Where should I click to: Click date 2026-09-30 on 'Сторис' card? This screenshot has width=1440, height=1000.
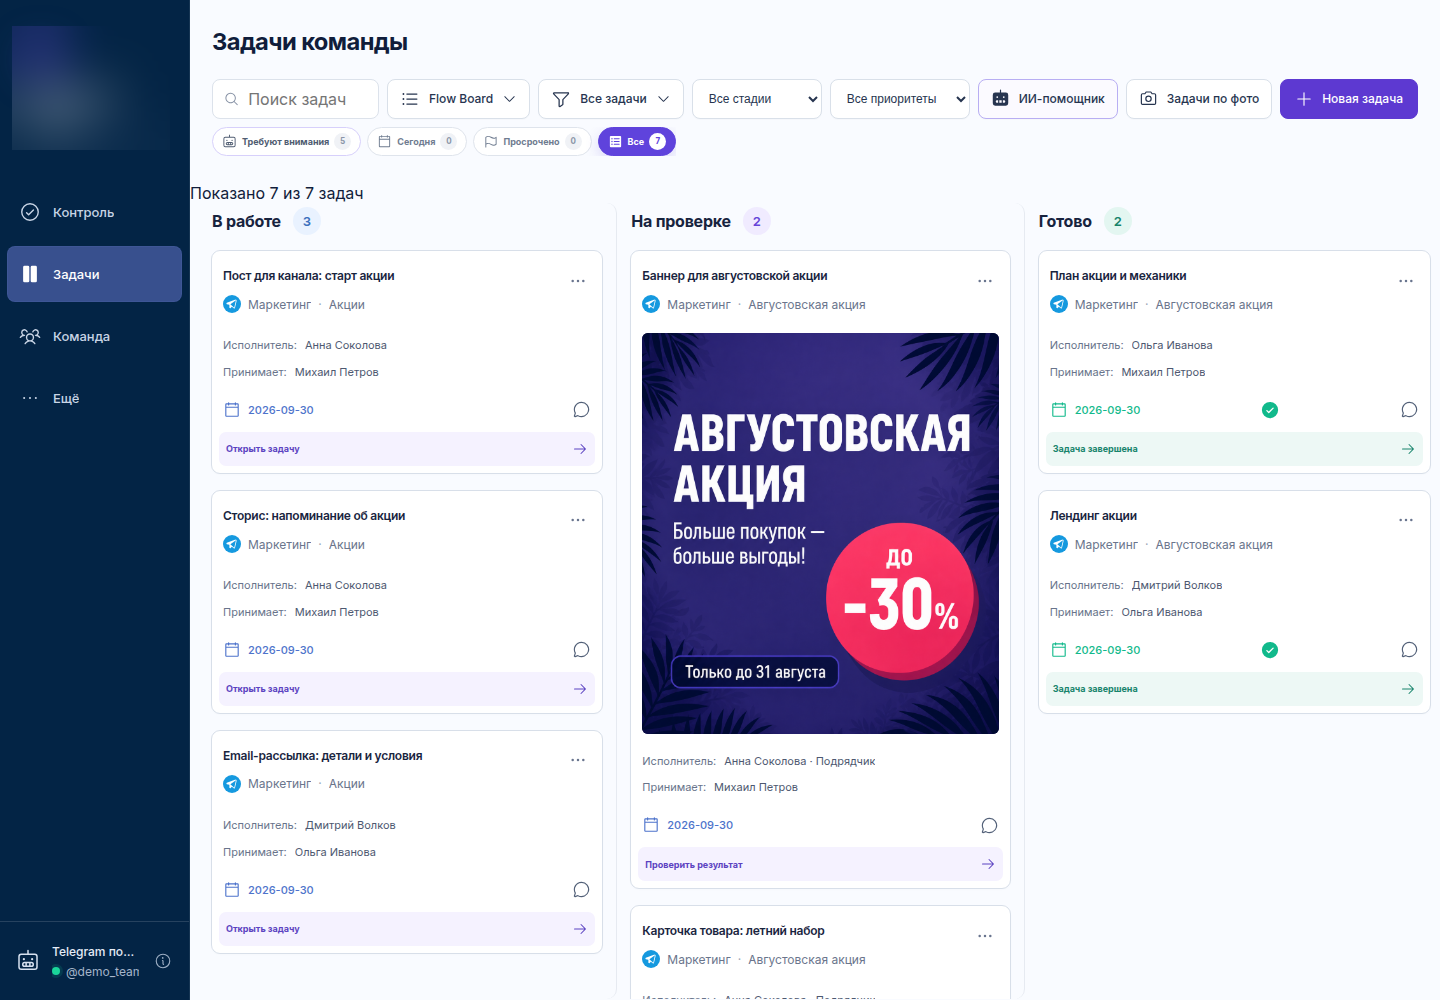point(281,650)
